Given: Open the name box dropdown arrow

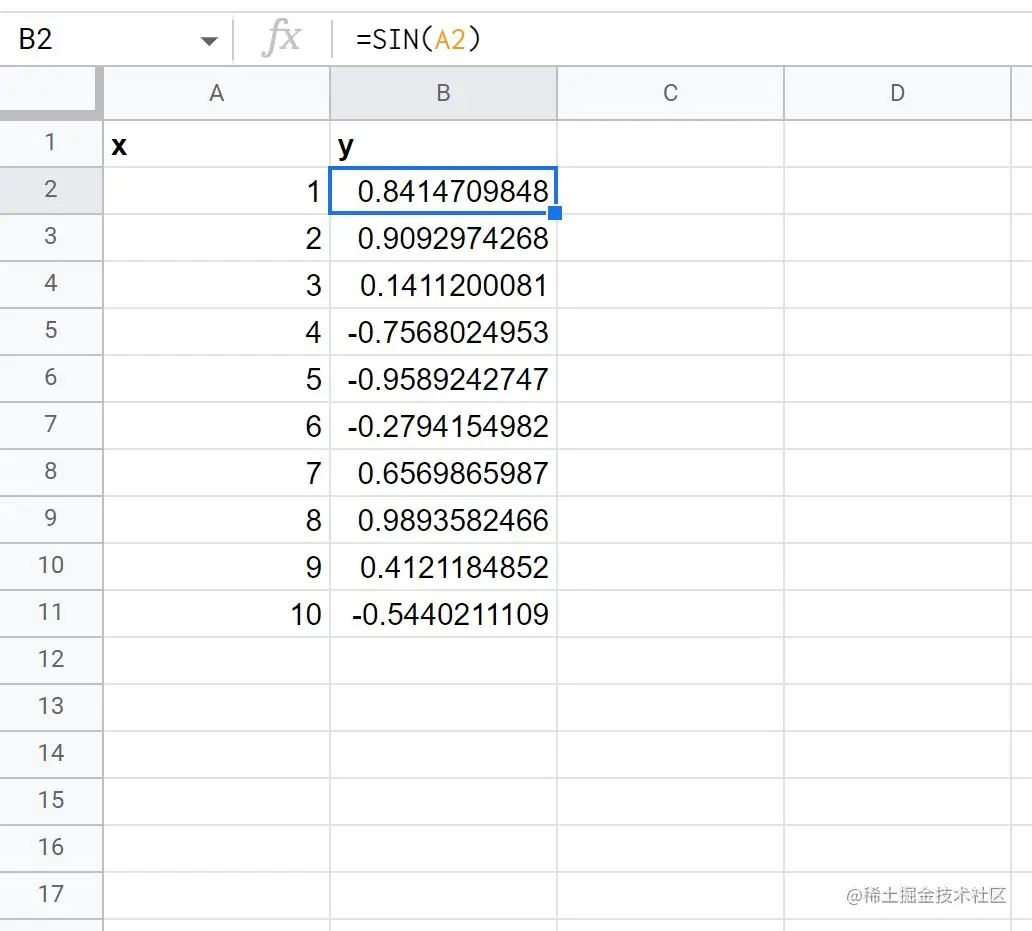Looking at the screenshot, I should [x=209, y=41].
